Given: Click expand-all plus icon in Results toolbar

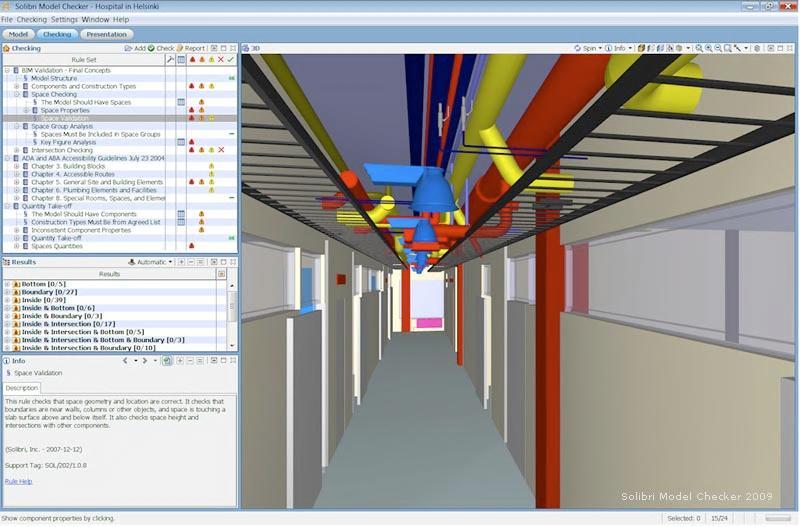Looking at the screenshot, I should (181, 262).
